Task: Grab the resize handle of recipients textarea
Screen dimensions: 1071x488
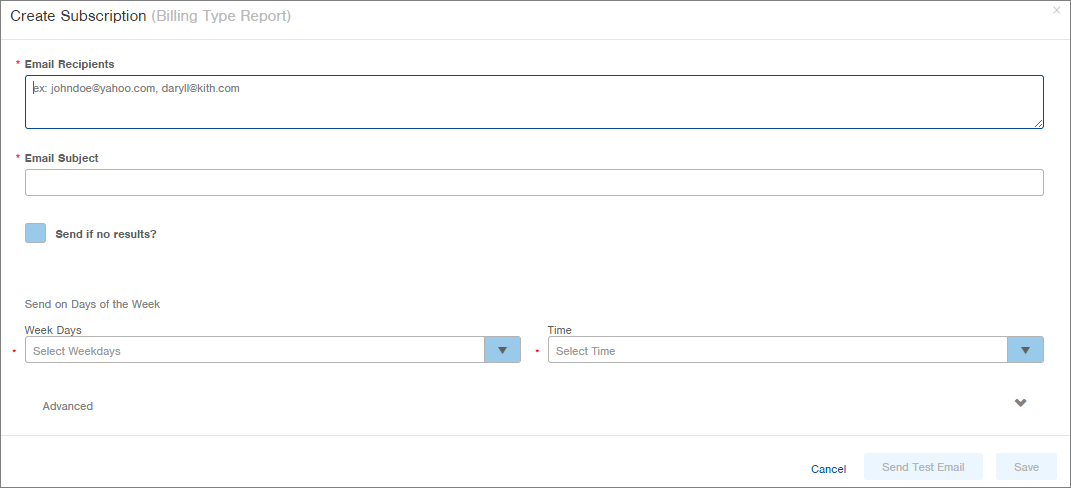Action: (x=1038, y=123)
